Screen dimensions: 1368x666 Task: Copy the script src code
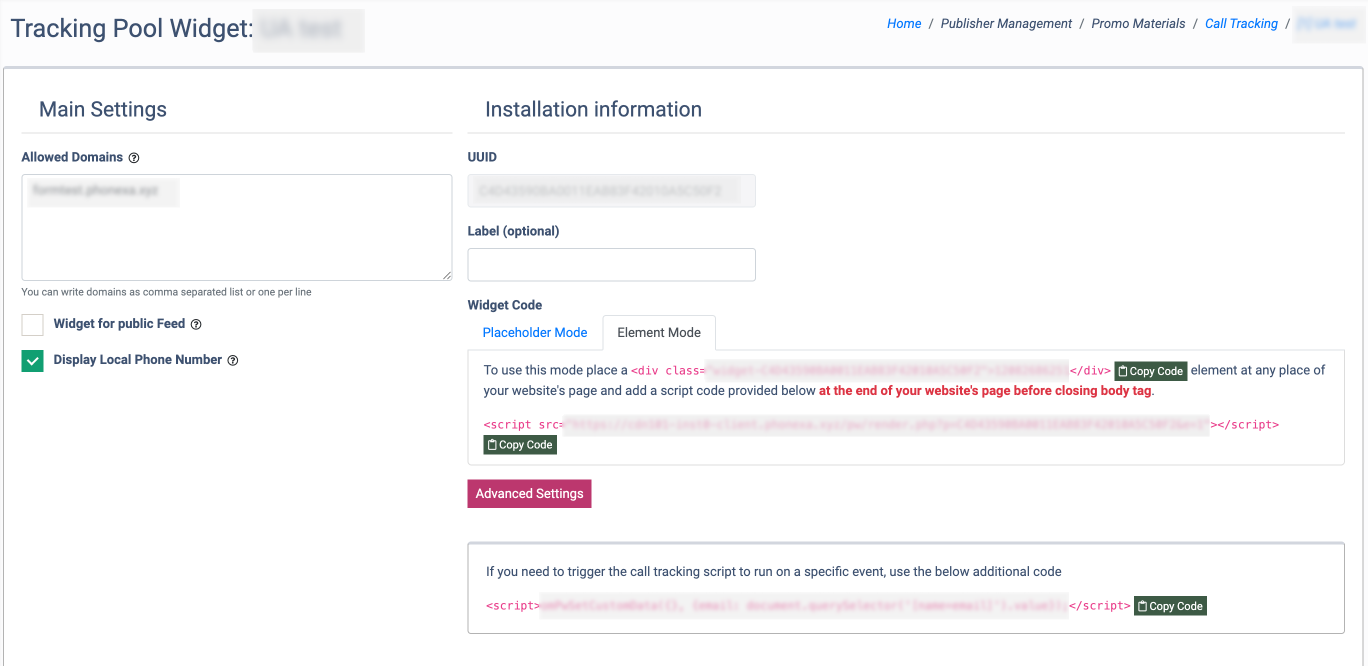point(520,445)
